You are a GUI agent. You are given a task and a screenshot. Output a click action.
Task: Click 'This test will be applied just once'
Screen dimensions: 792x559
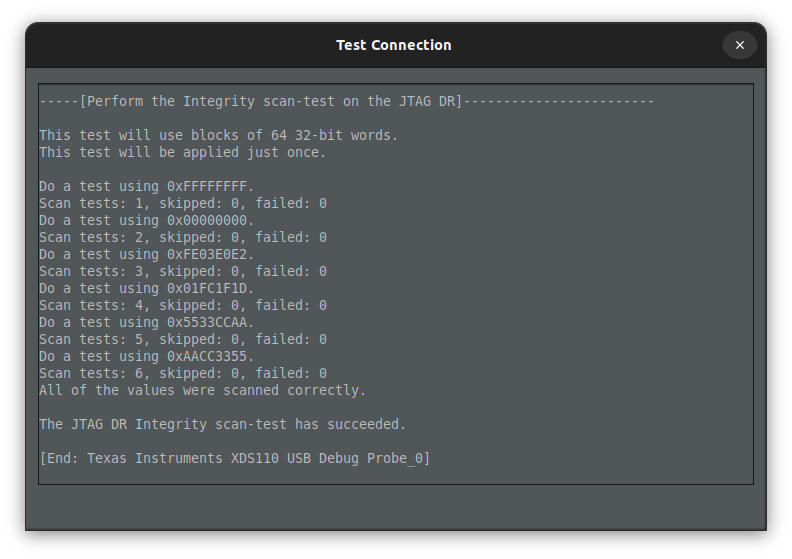tap(182, 152)
